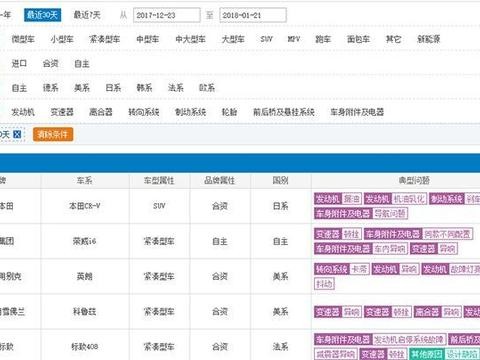Click the 抖动 tag in 英朗 row
The image size is (480, 360).
click(x=324, y=284)
